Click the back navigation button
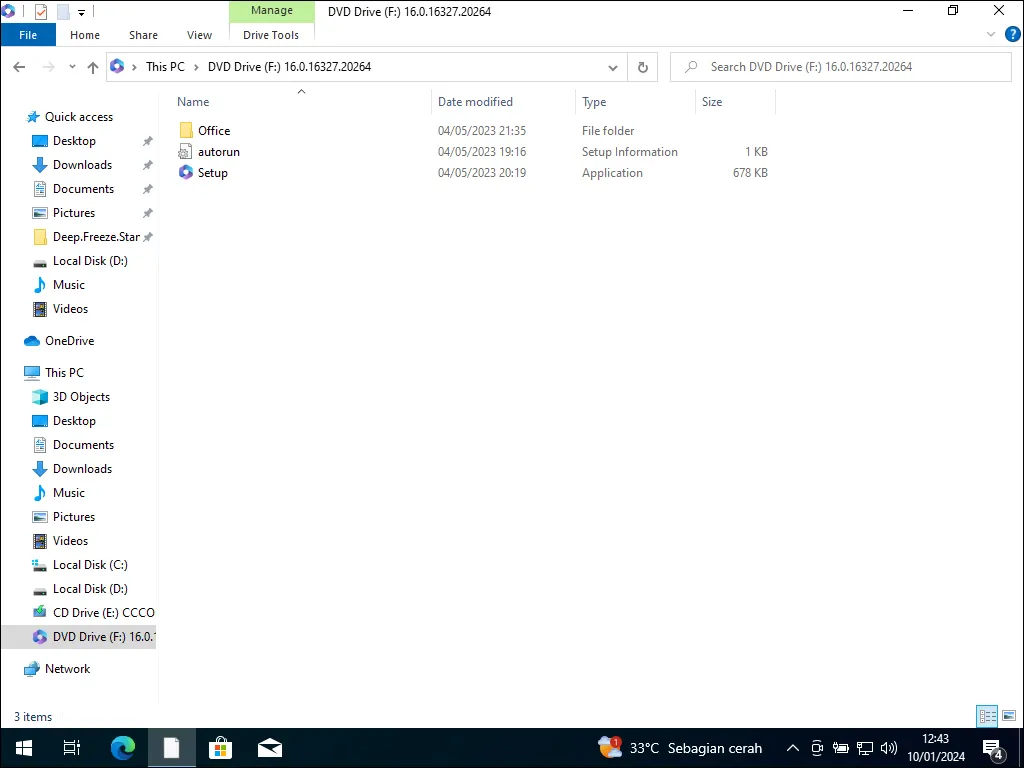 (x=19, y=67)
